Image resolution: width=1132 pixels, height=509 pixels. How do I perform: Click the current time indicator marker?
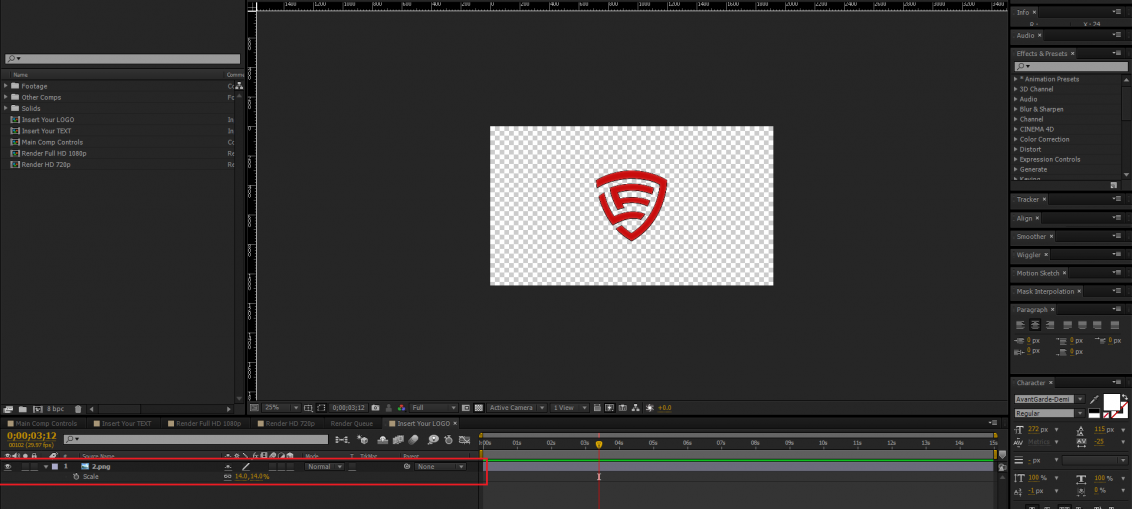click(598, 444)
